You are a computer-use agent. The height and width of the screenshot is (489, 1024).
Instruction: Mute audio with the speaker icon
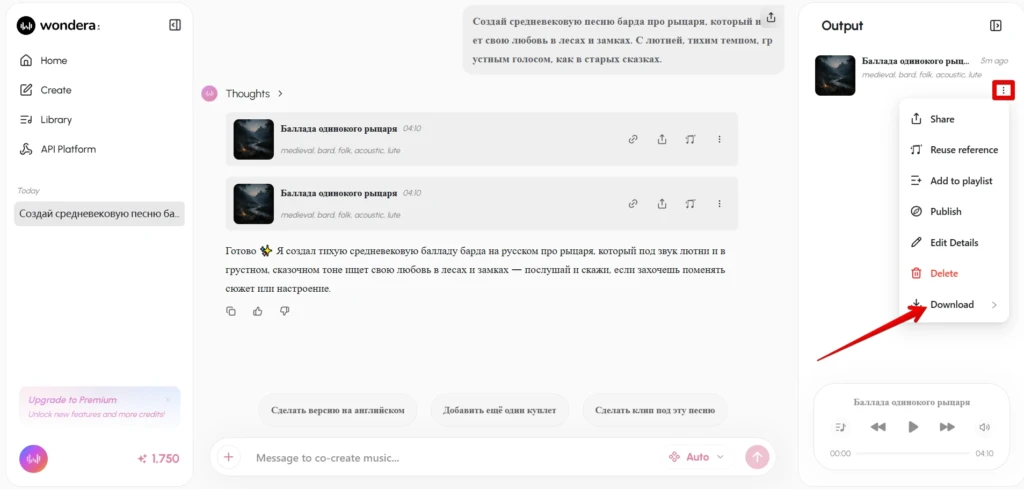(x=984, y=427)
